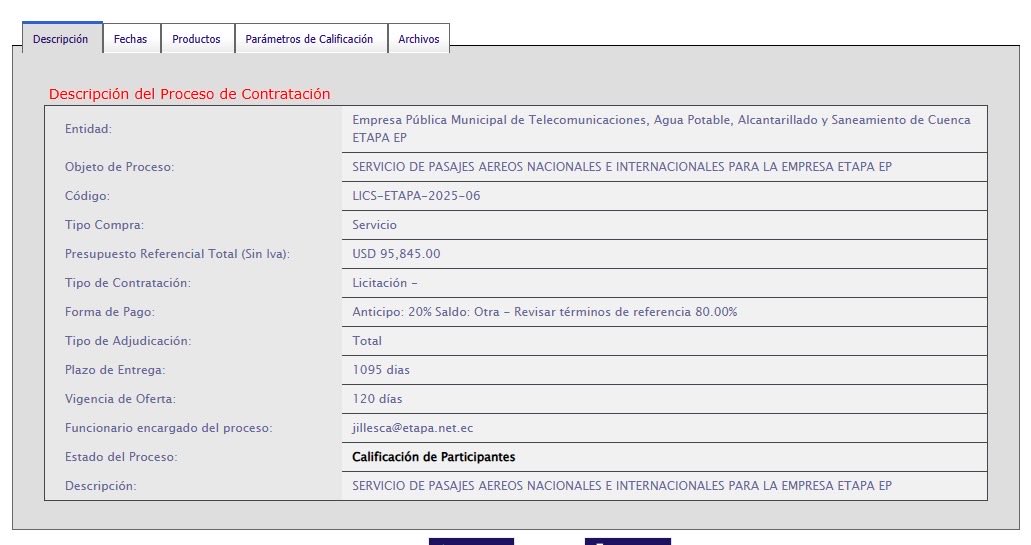Click the Descripción row value text
Viewport: 1031px width, 545px height.
621,486
